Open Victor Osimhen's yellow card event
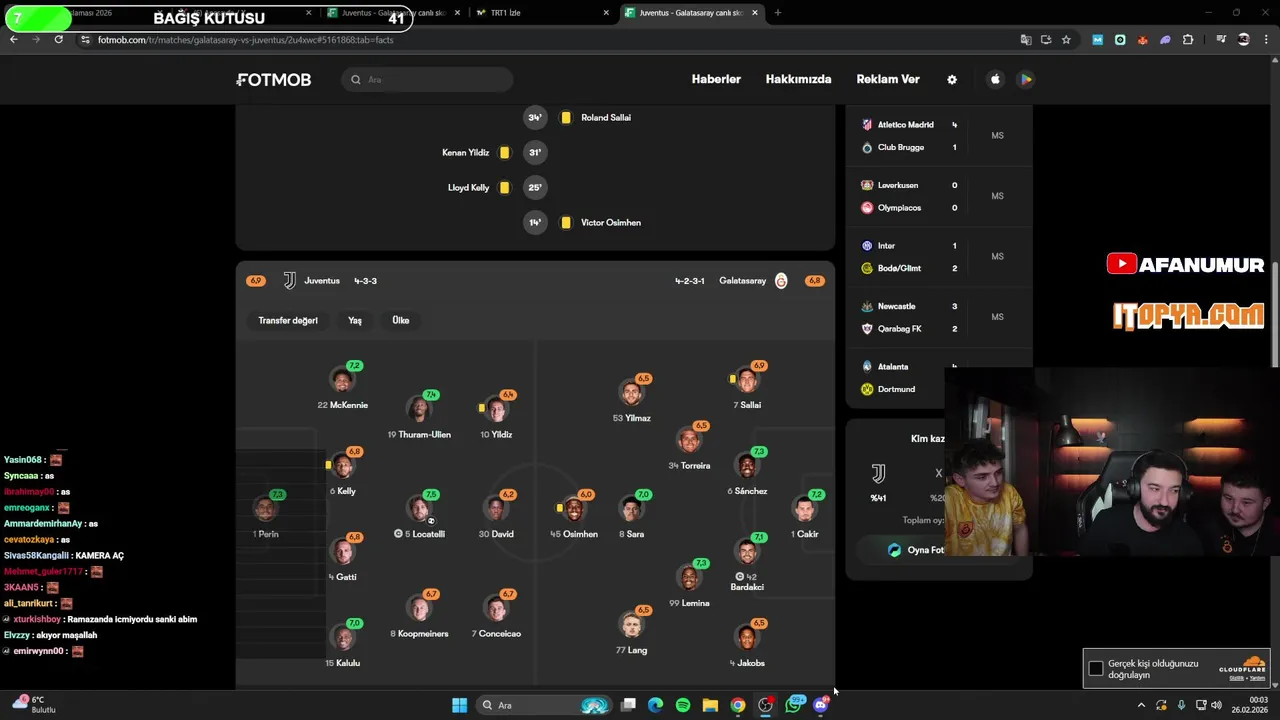1280x720 pixels. click(582, 223)
